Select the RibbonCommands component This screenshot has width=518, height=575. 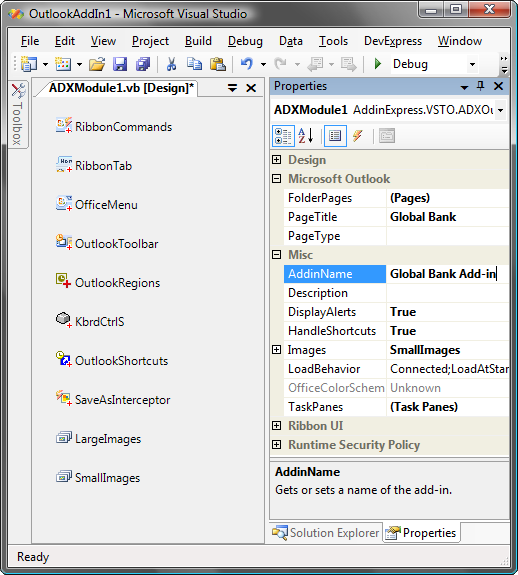pos(114,127)
